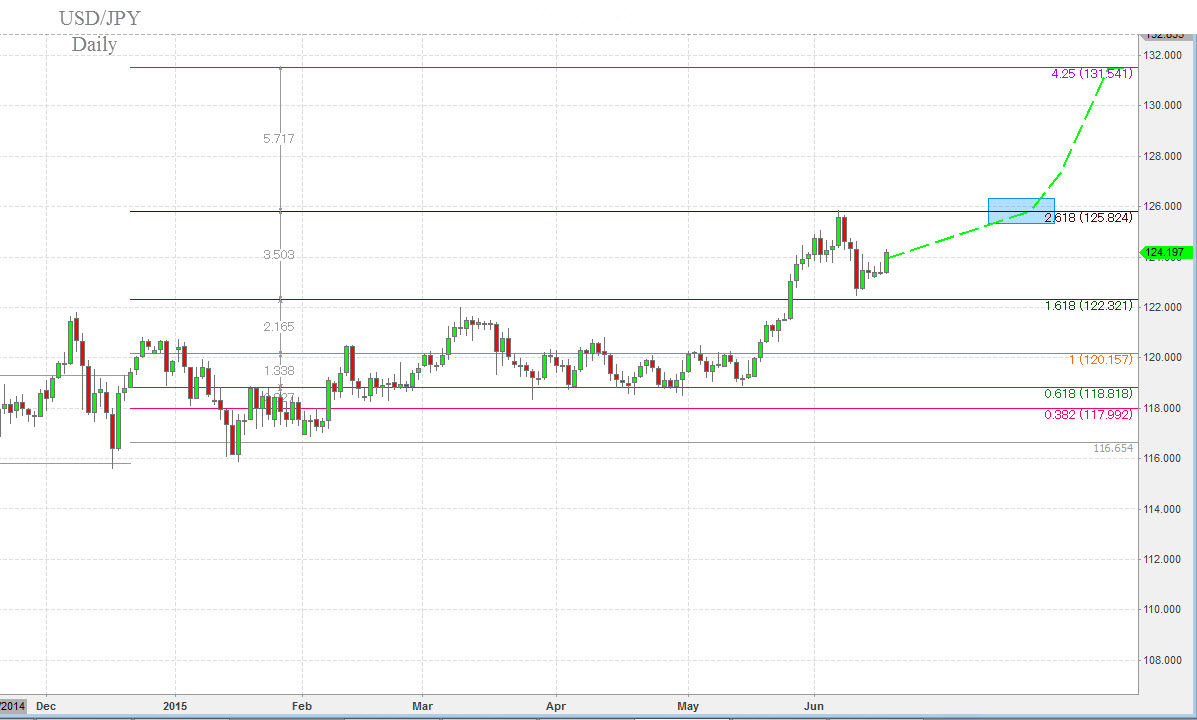Click the 2.165 measurement label
Image resolution: width=1197 pixels, height=720 pixels.
[279, 327]
